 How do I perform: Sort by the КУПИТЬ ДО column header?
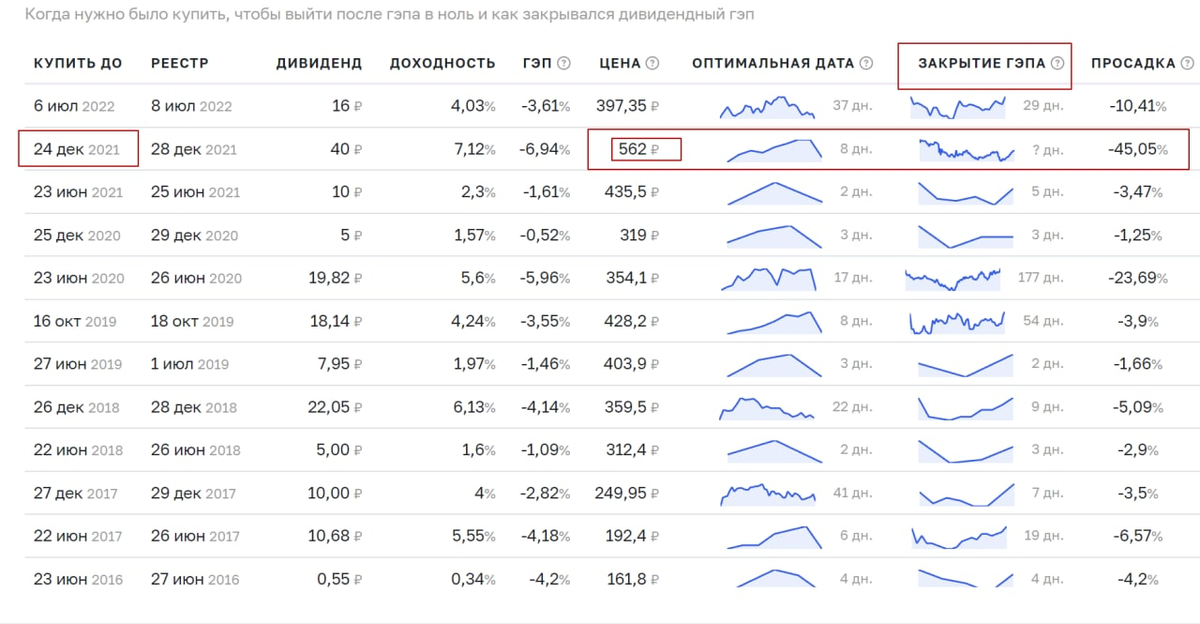point(78,63)
